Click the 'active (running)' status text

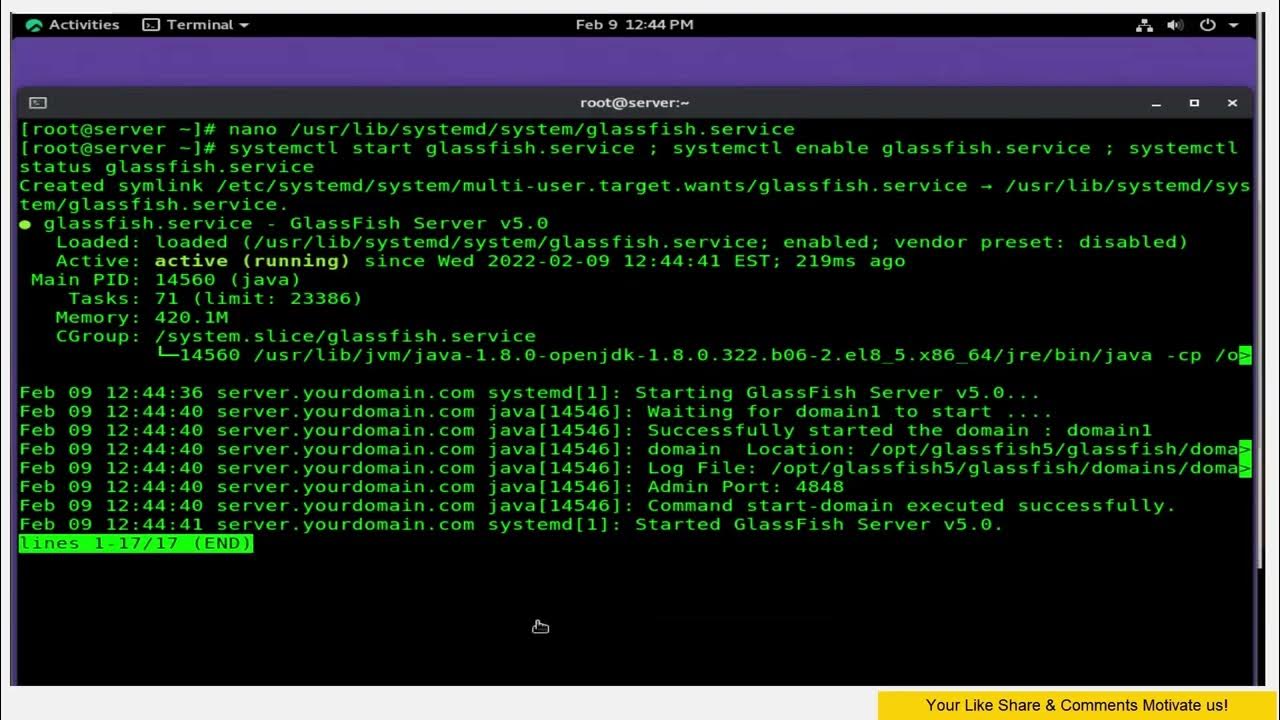(x=252, y=261)
